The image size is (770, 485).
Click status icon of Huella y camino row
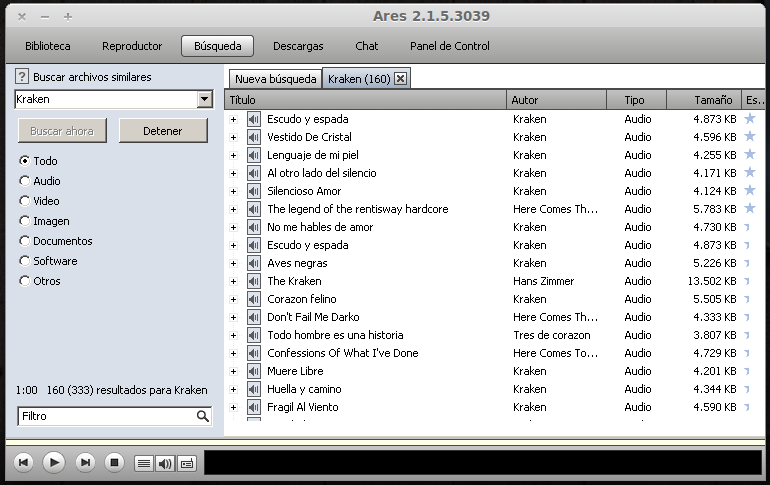747,389
